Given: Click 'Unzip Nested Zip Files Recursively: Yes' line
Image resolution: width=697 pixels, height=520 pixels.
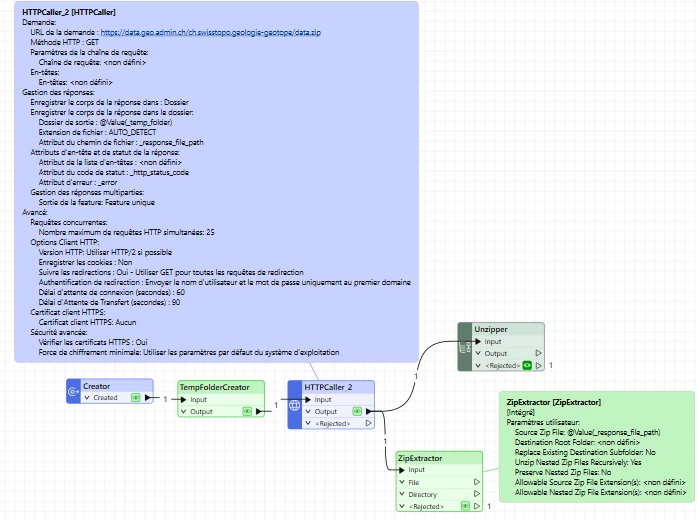Looking at the screenshot, I should click(578, 462).
